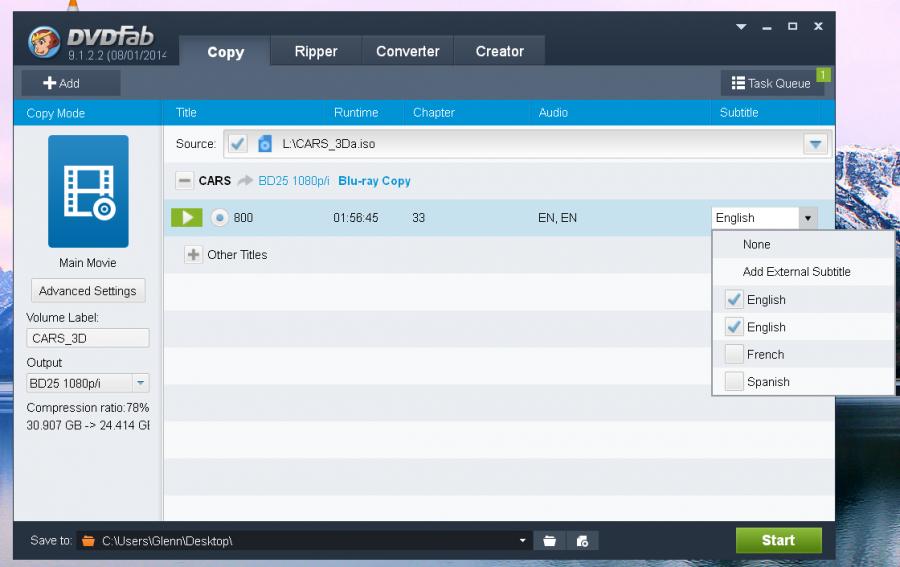Click the Compression ratio:78% text
The width and height of the screenshot is (900, 567).
[88, 407]
